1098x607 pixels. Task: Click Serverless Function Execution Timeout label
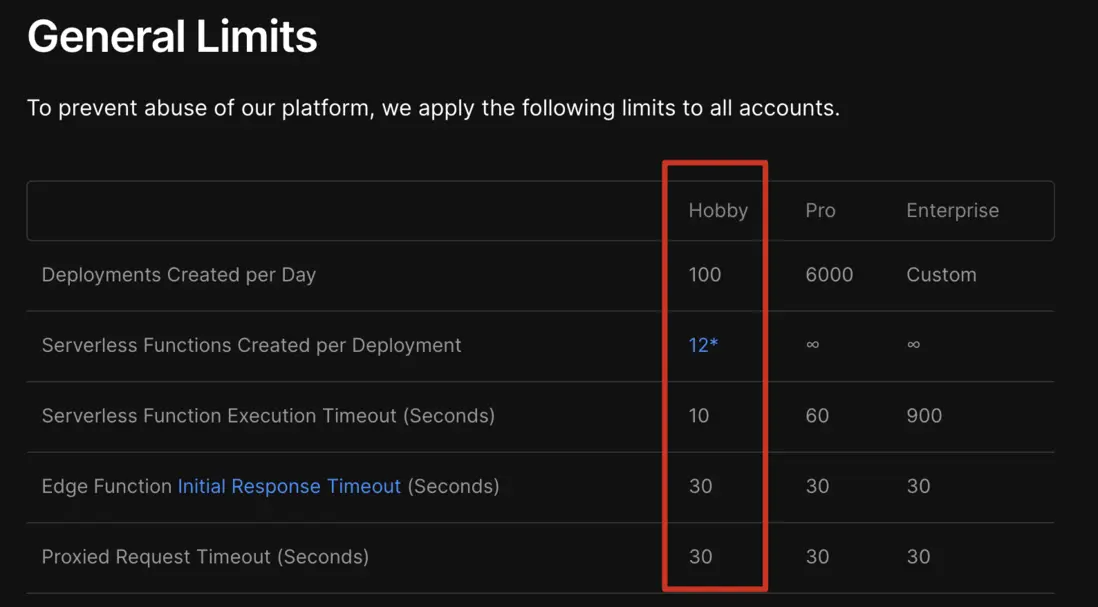268,415
